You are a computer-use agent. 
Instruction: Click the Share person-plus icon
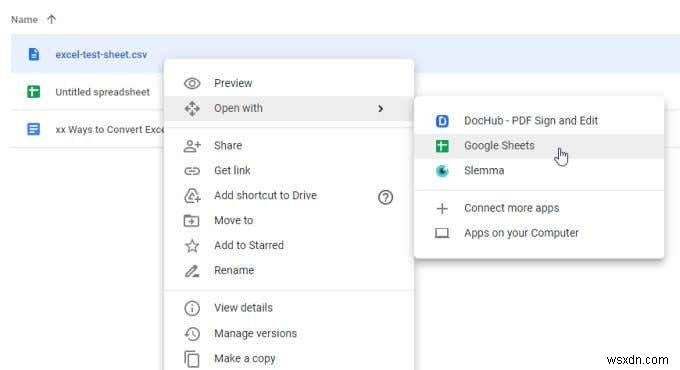point(192,146)
